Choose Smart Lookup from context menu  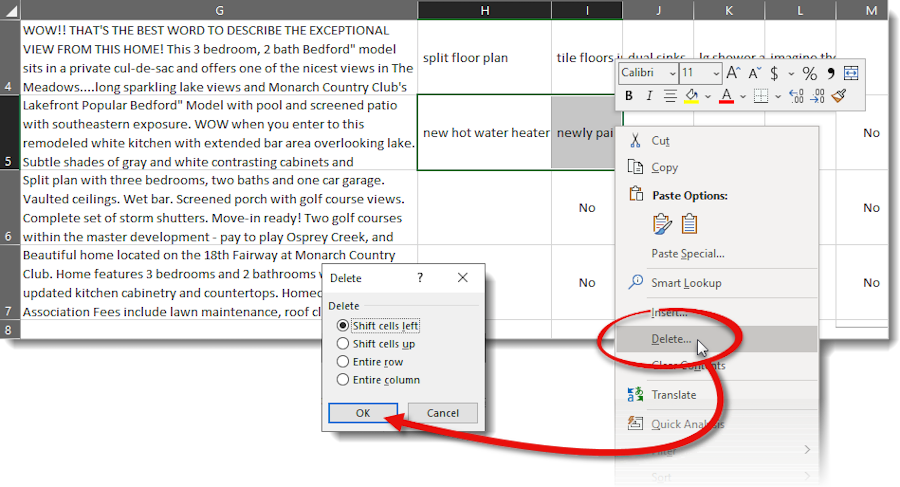click(717, 283)
